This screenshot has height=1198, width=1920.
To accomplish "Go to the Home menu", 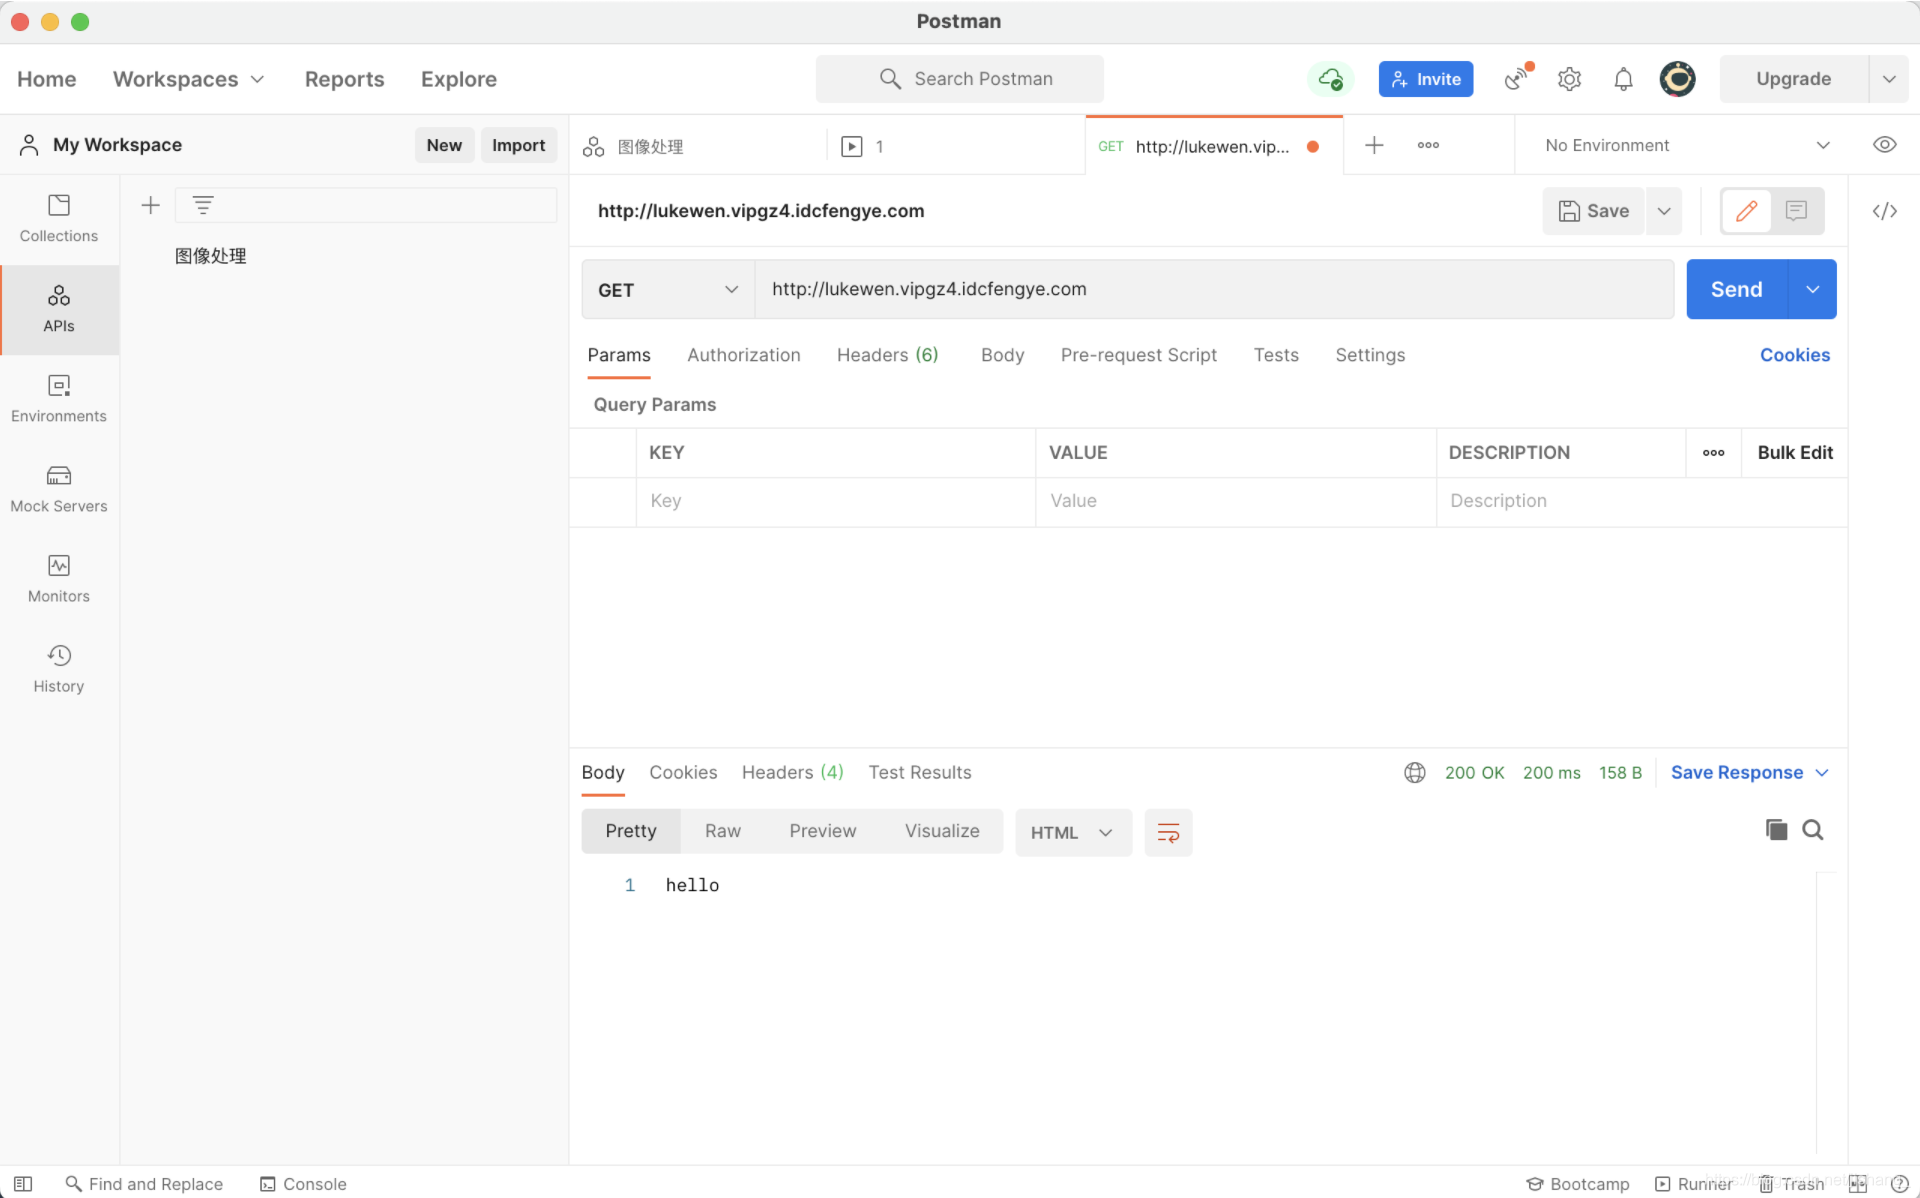I will pyautogui.click(x=46, y=79).
